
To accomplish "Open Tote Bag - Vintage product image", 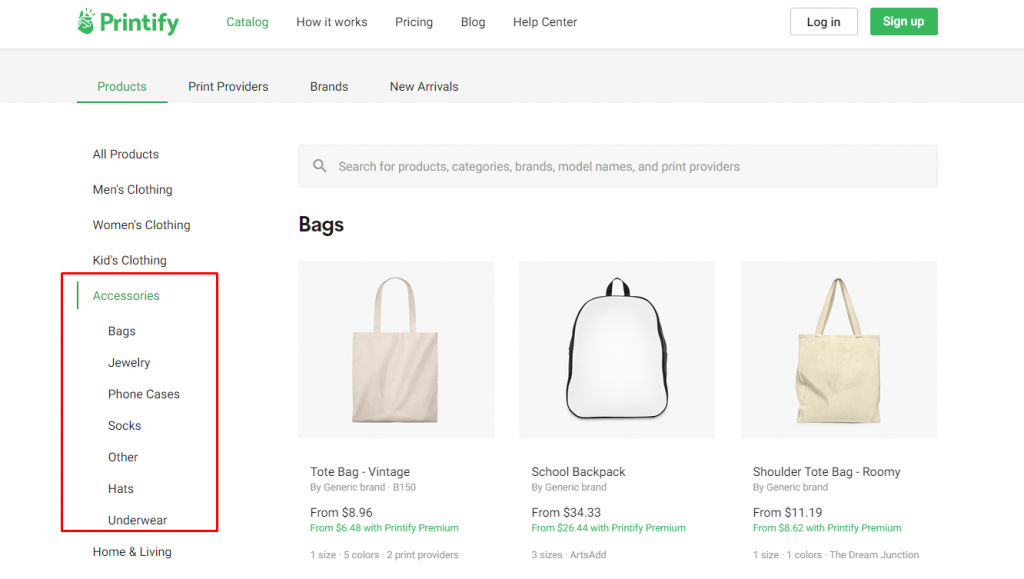I will click(x=396, y=350).
